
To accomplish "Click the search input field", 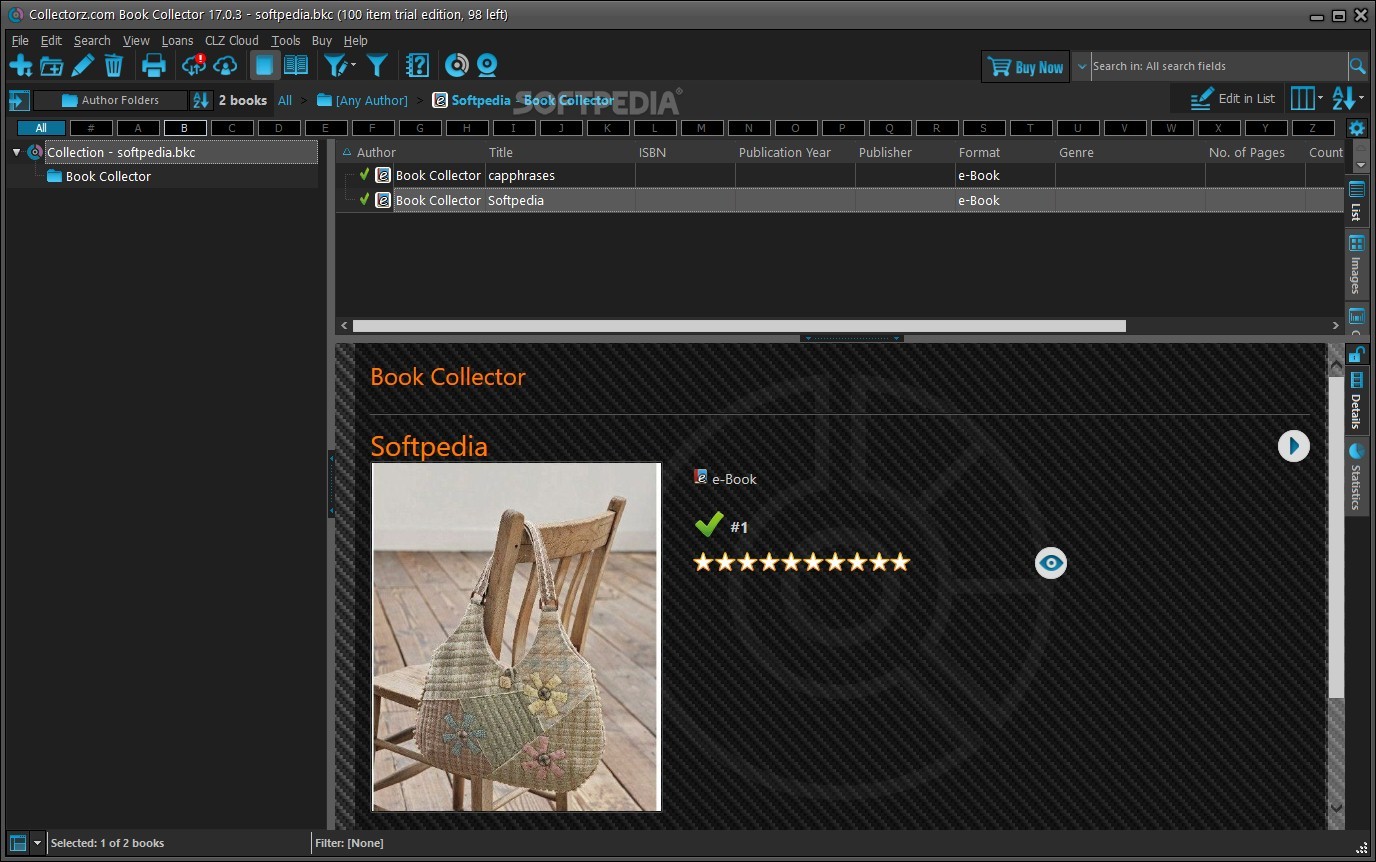I will coord(1218,66).
